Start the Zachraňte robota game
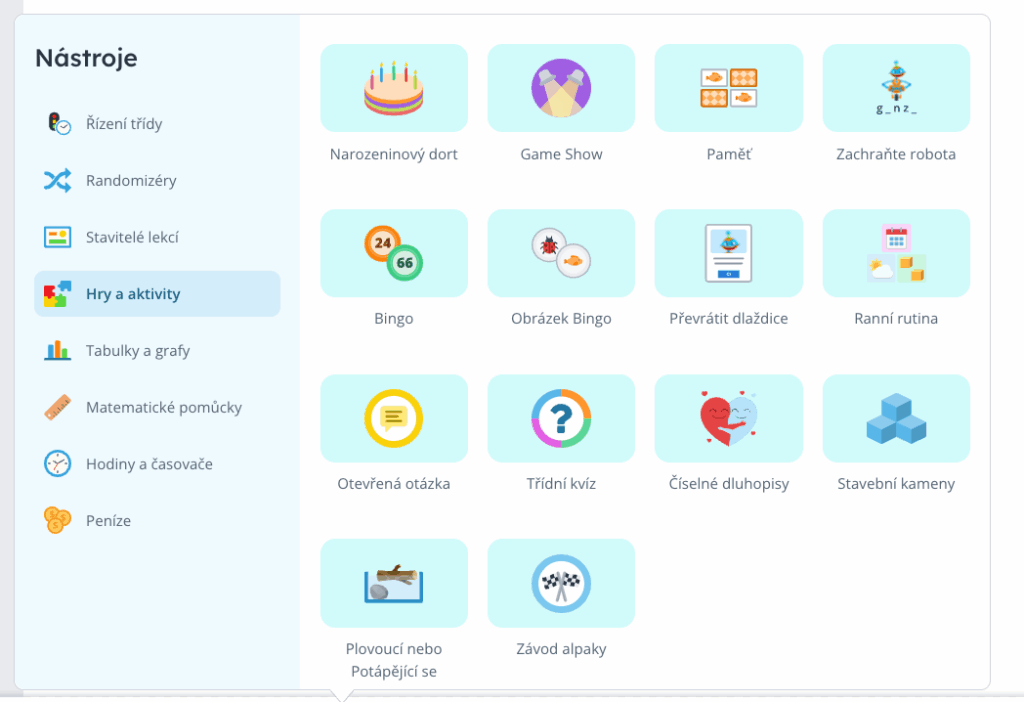The width and height of the screenshot is (1024, 702). coord(896,88)
